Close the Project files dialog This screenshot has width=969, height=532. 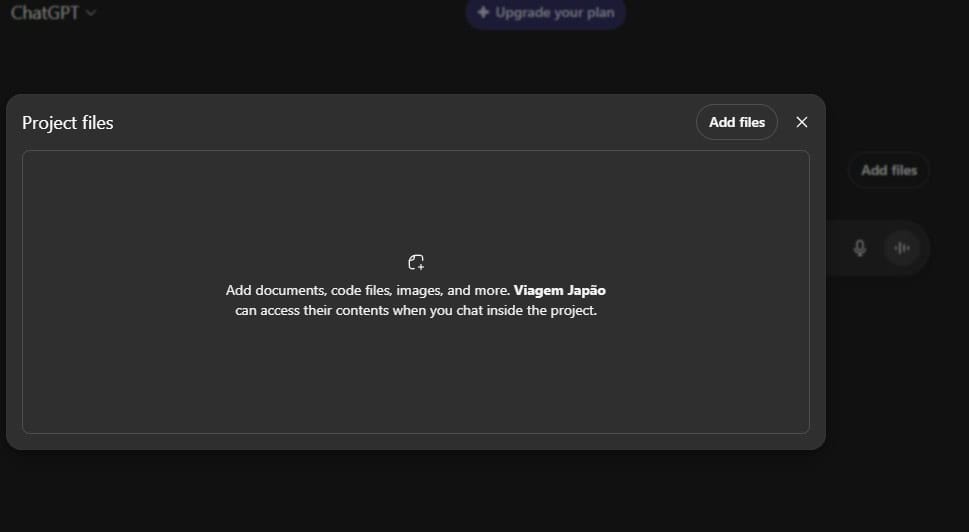(x=802, y=122)
